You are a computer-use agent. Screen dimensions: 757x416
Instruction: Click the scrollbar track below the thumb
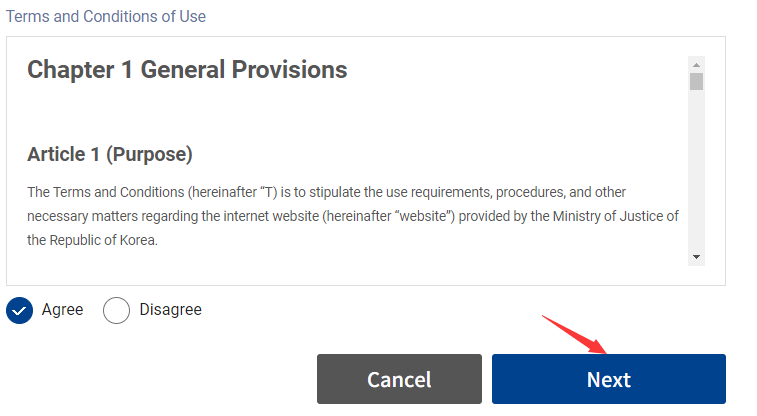(696, 170)
